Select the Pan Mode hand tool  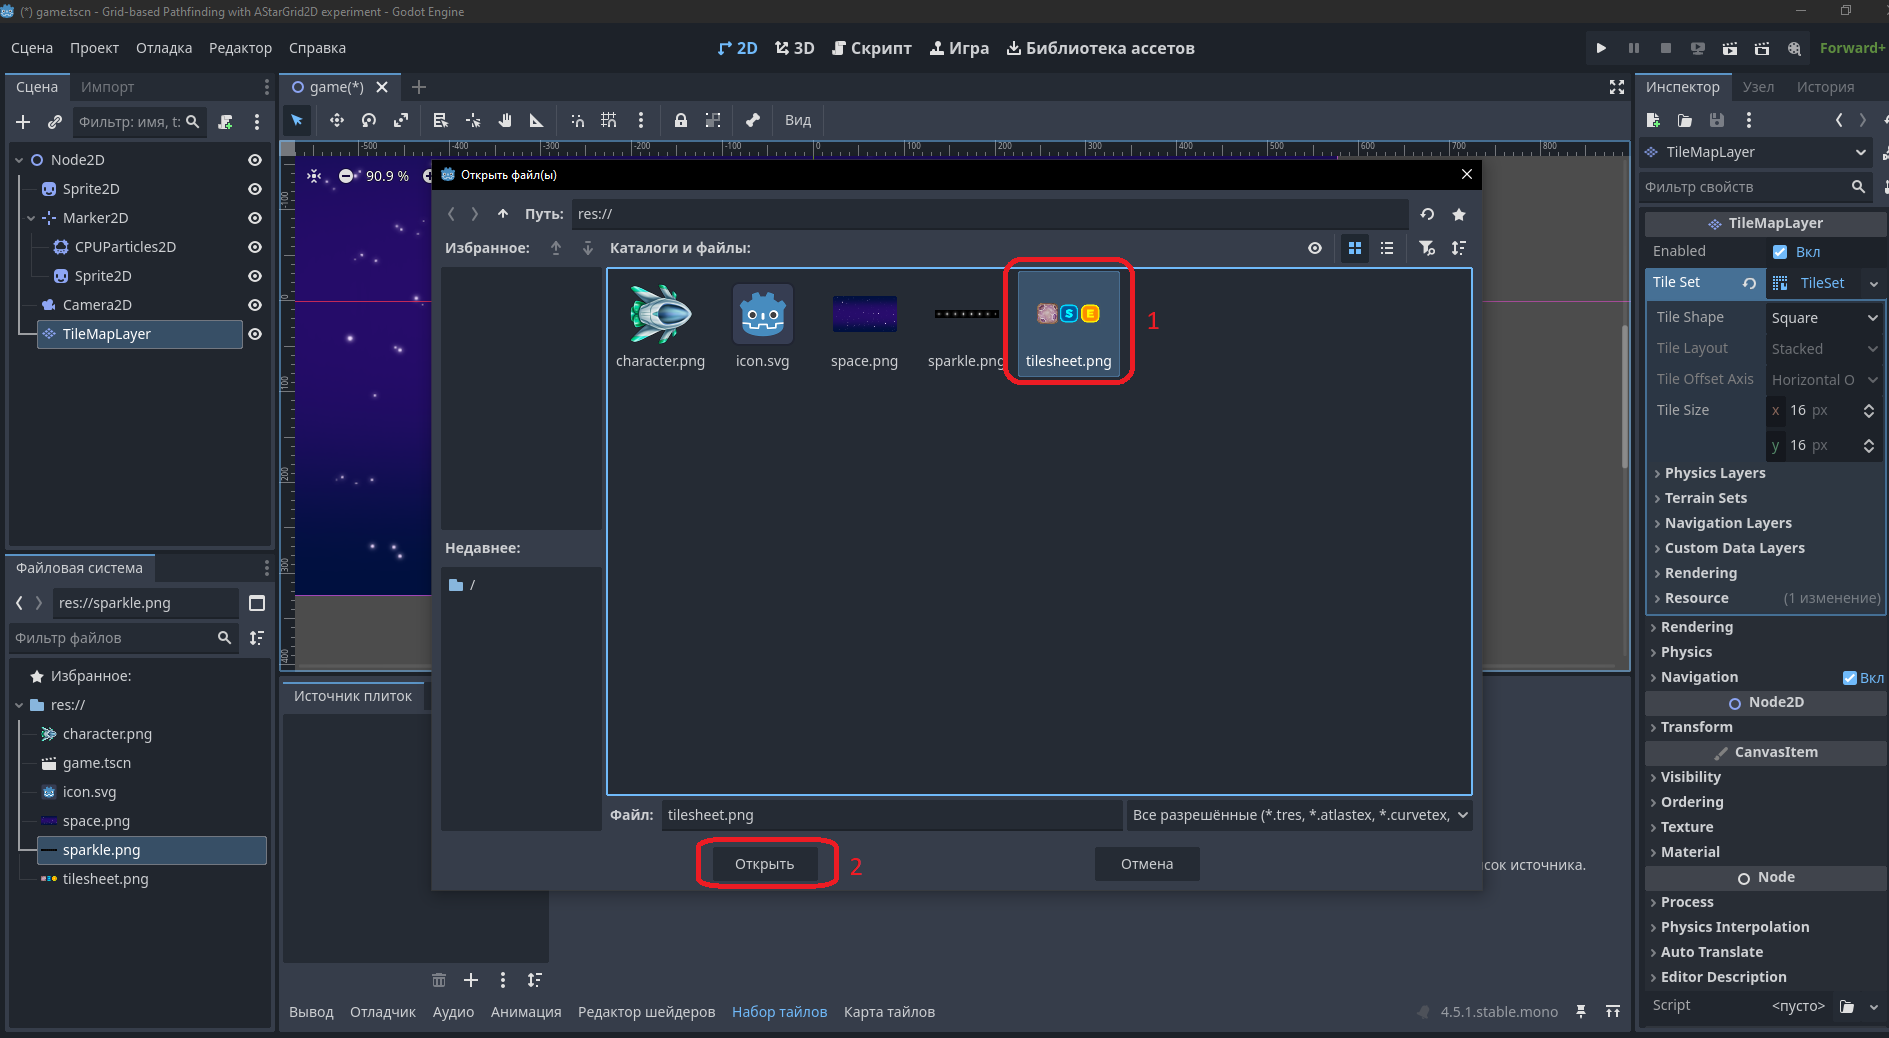pyautogui.click(x=505, y=120)
